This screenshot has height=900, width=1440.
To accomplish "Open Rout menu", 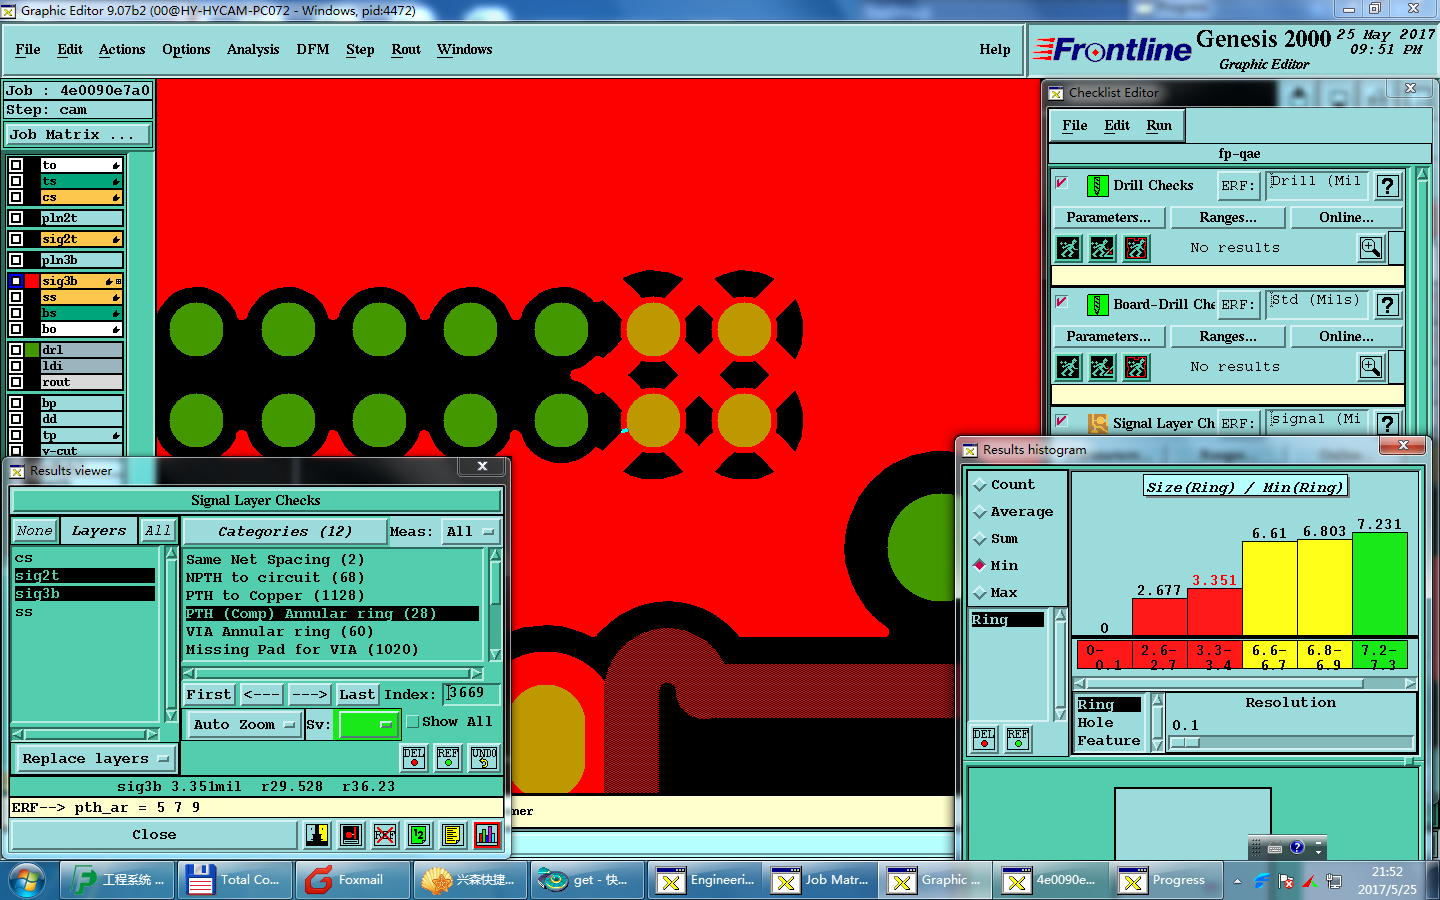I will point(406,50).
